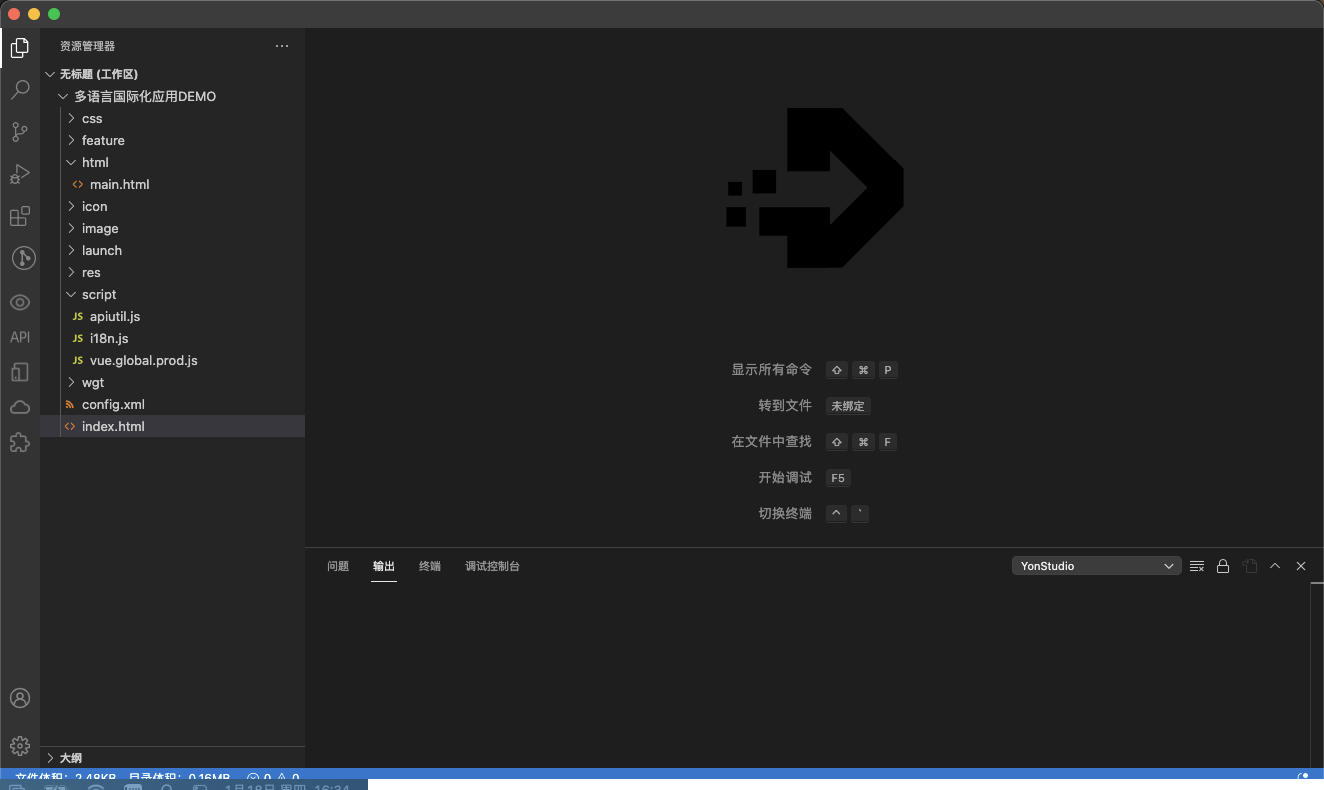This screenshot has height=790, width=1324.
Task: Clear output with the clear list button
Action: coord(1196,566)
